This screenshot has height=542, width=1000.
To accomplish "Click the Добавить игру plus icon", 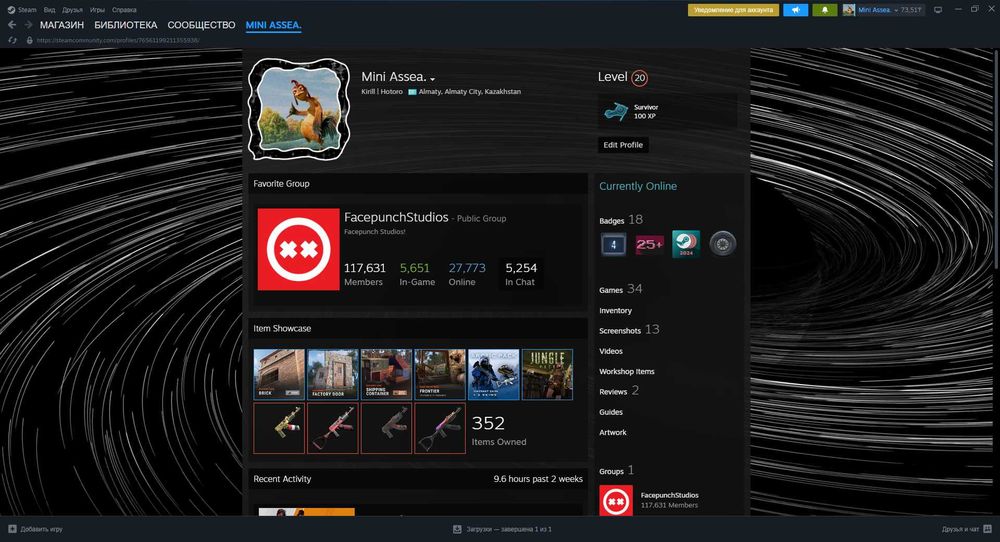I will click(x=12, y=529).
